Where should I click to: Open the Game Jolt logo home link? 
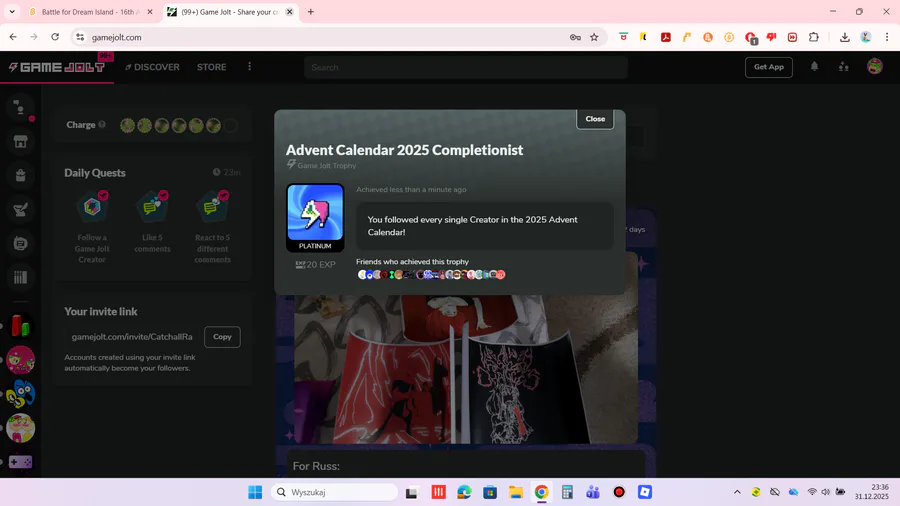pyautogui.click(x=57, y=67)
